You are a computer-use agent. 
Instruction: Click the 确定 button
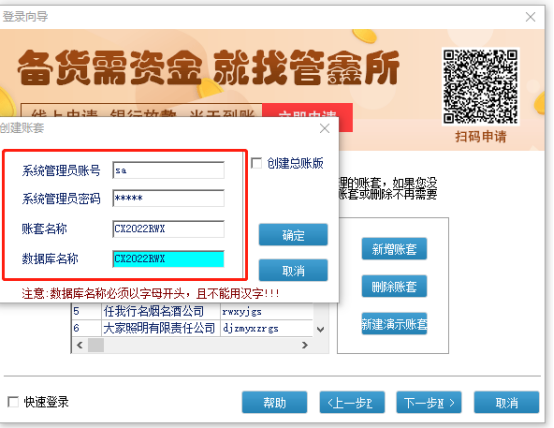coord(293,235)
